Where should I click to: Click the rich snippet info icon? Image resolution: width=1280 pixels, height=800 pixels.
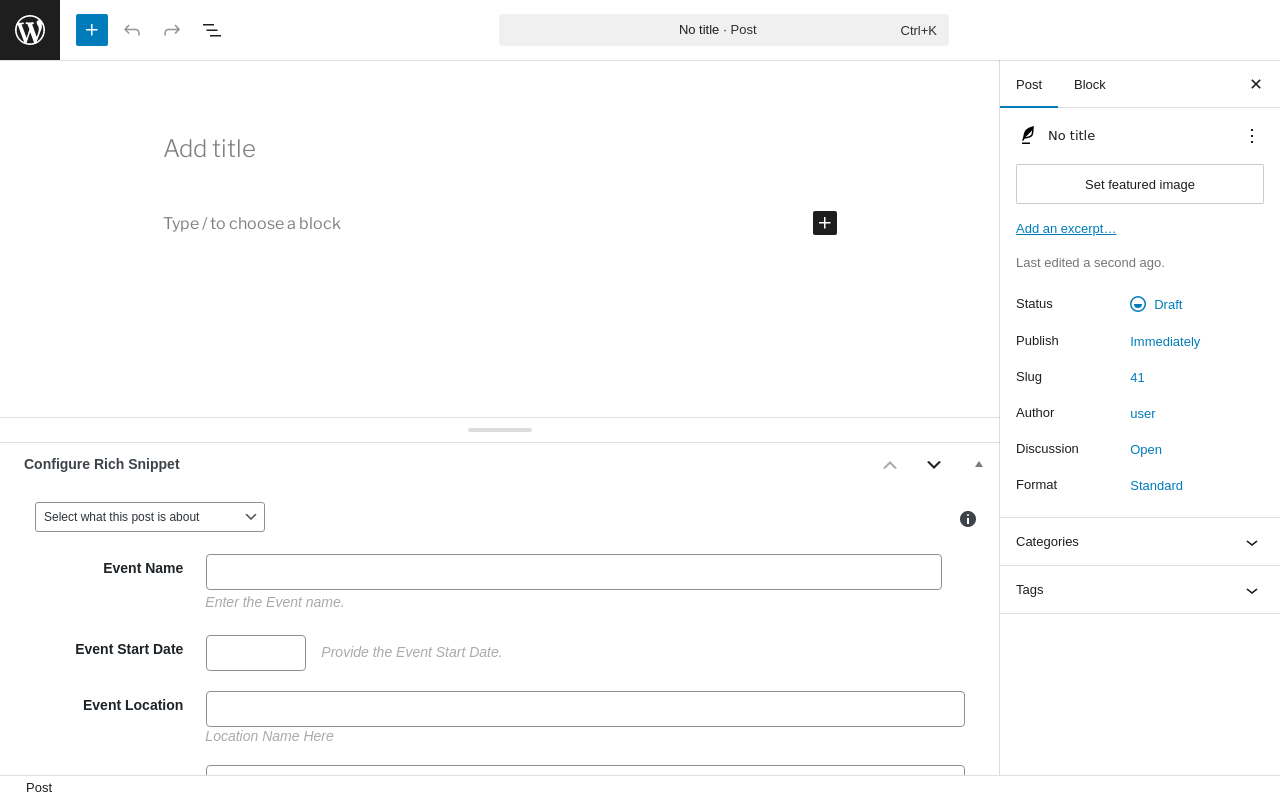pos(968,519)
